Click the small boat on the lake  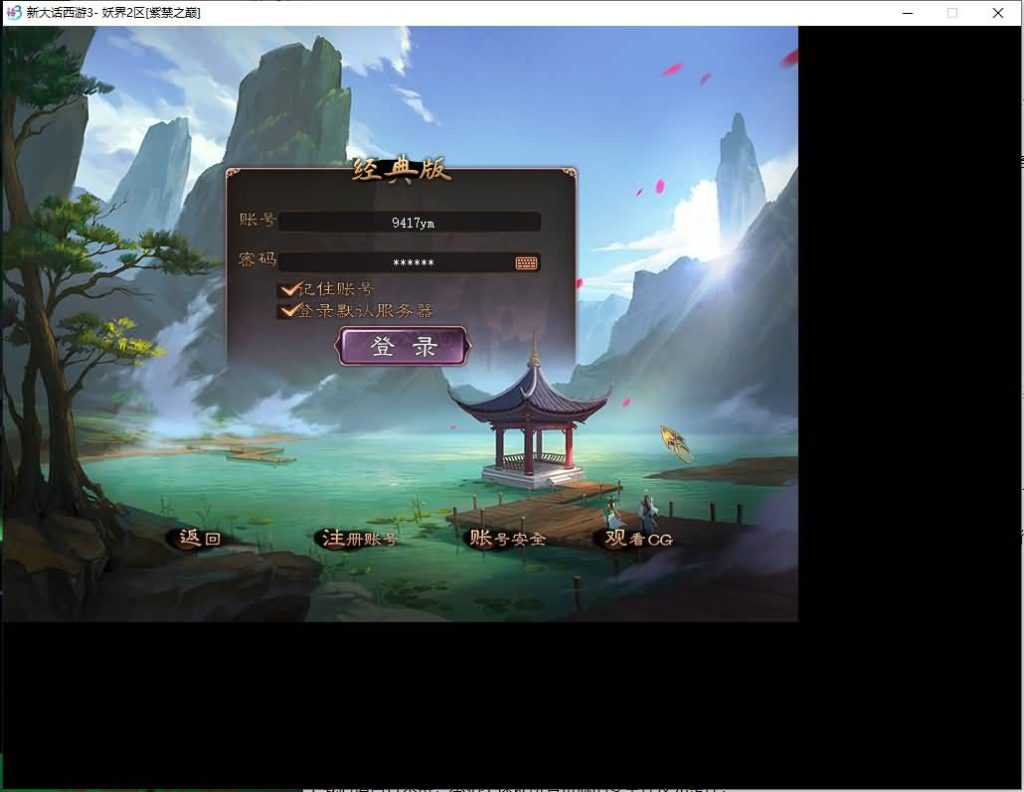coord(258,454)
